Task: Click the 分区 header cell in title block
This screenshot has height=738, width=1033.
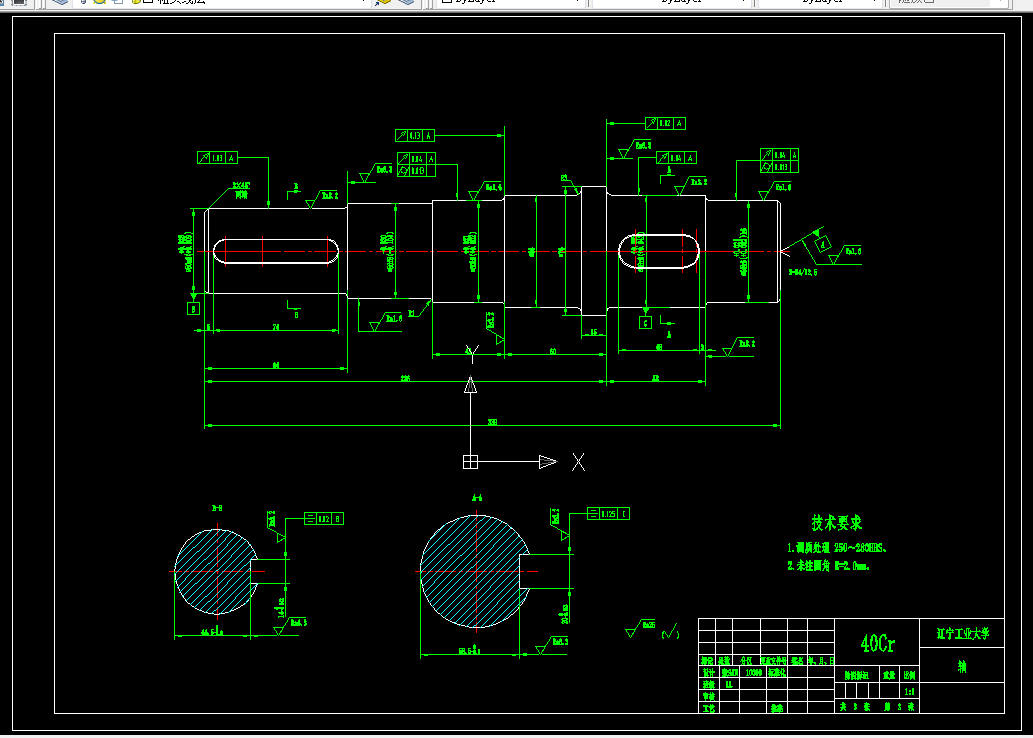Action: pyautogui.click(x=746, y=660)
